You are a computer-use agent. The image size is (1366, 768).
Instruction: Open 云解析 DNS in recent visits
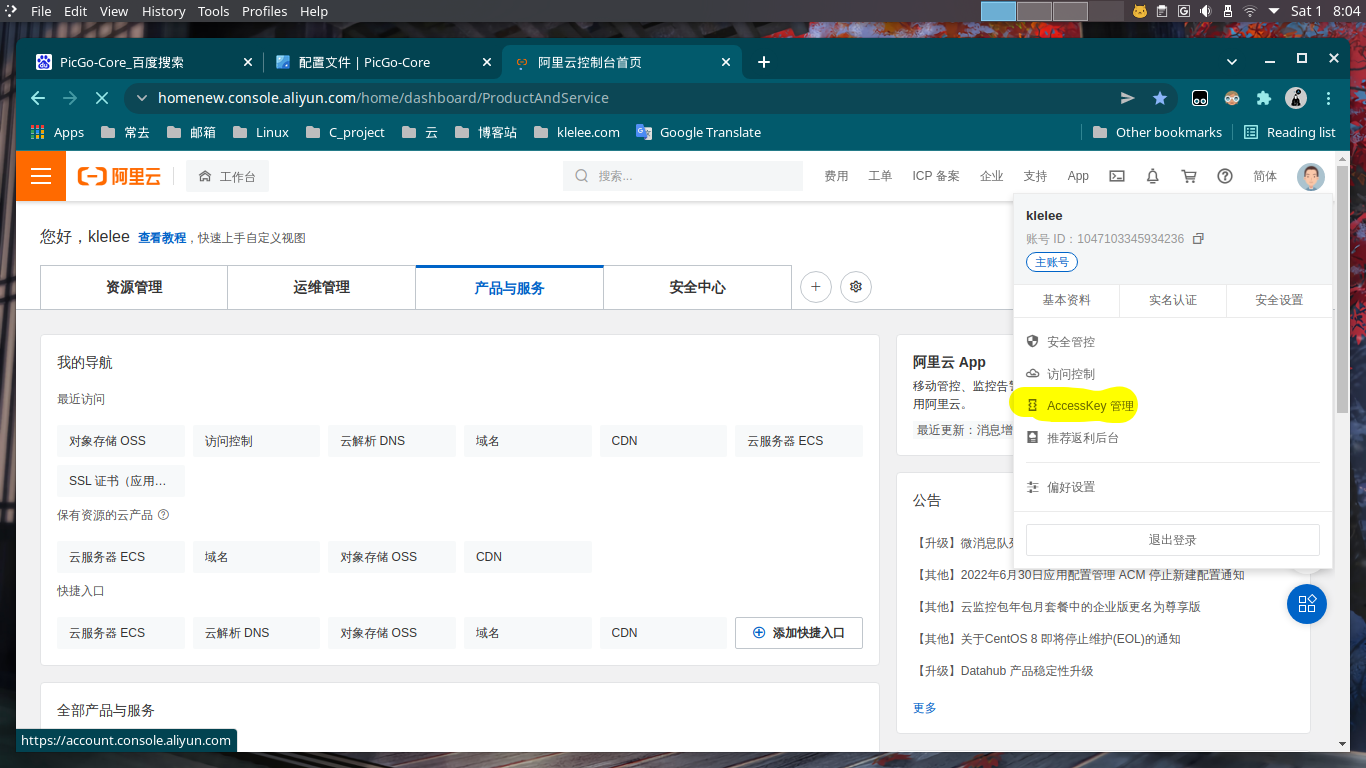(x=392, y=441)
